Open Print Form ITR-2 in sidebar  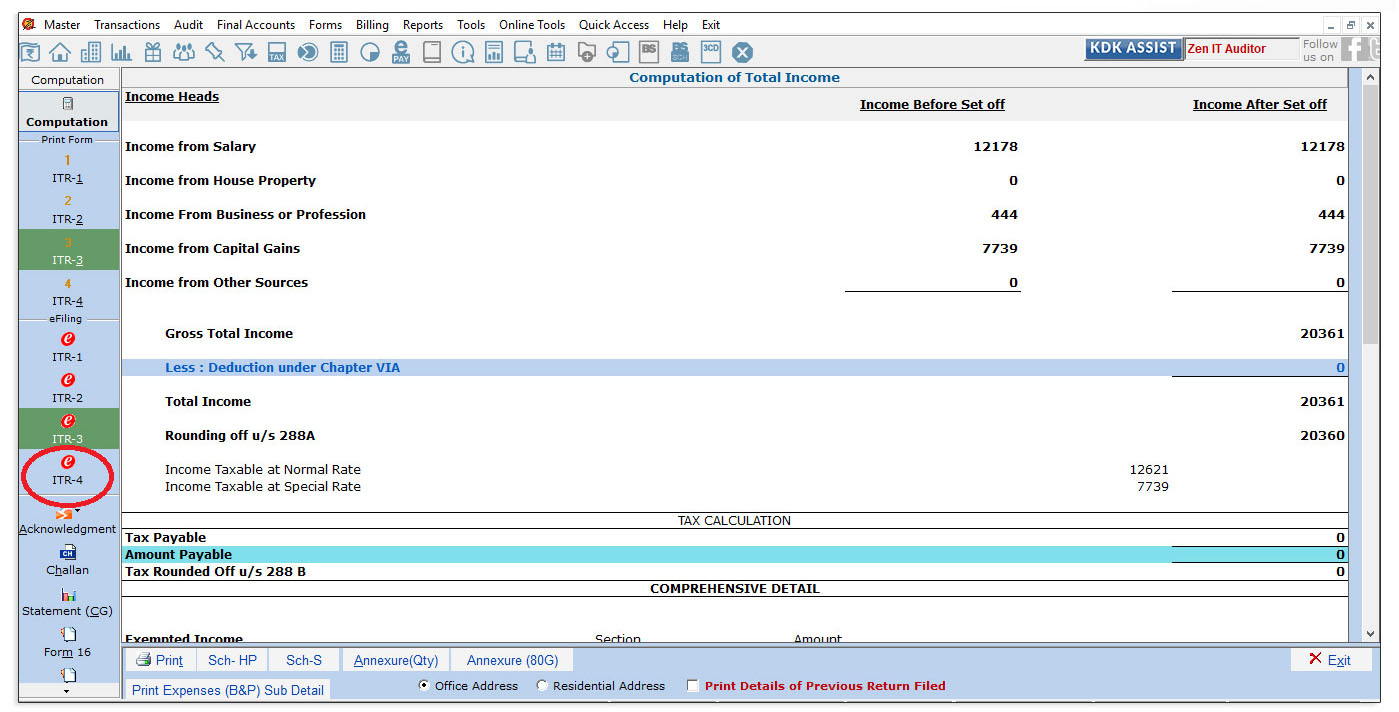coord(68,210)
